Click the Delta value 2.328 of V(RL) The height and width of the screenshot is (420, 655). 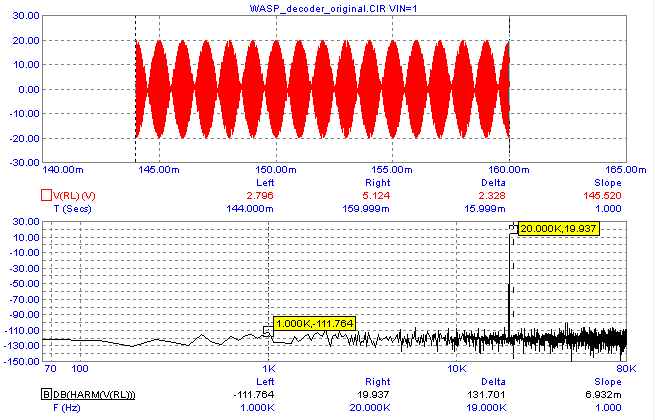[492, 196]
